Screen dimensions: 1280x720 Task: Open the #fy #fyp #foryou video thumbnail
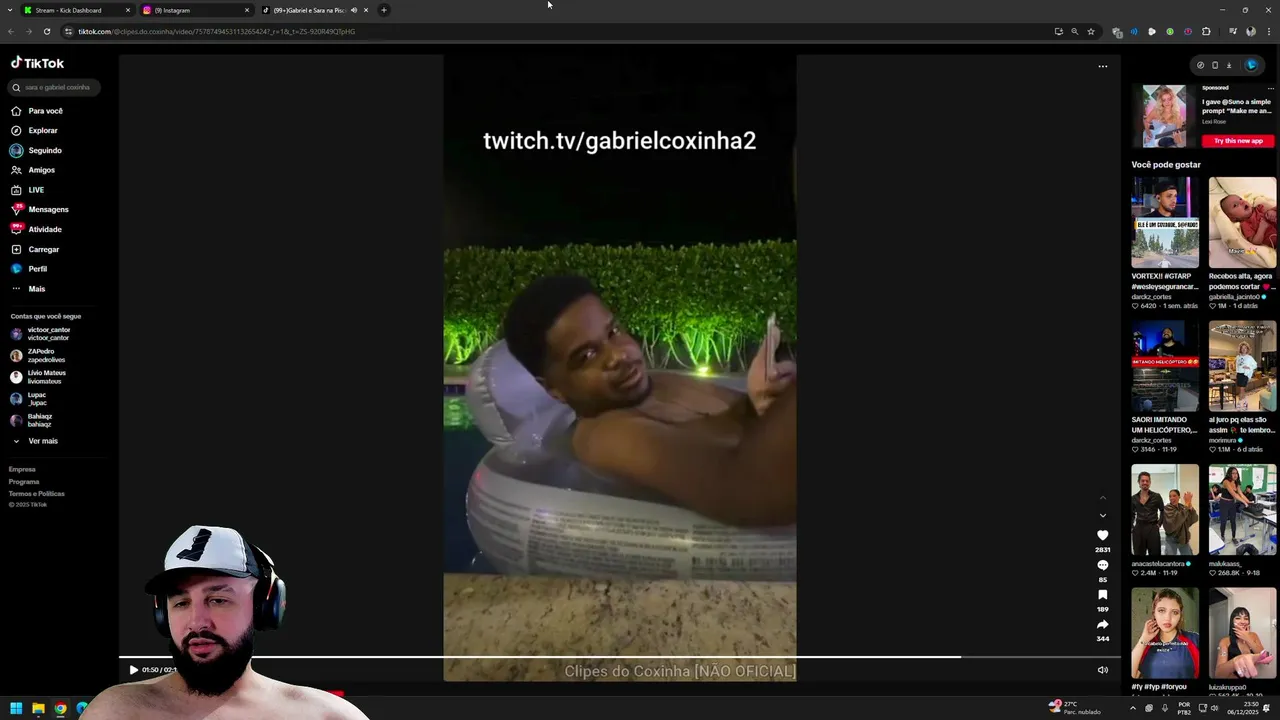pyautogui.click(x=1165, y=633)
